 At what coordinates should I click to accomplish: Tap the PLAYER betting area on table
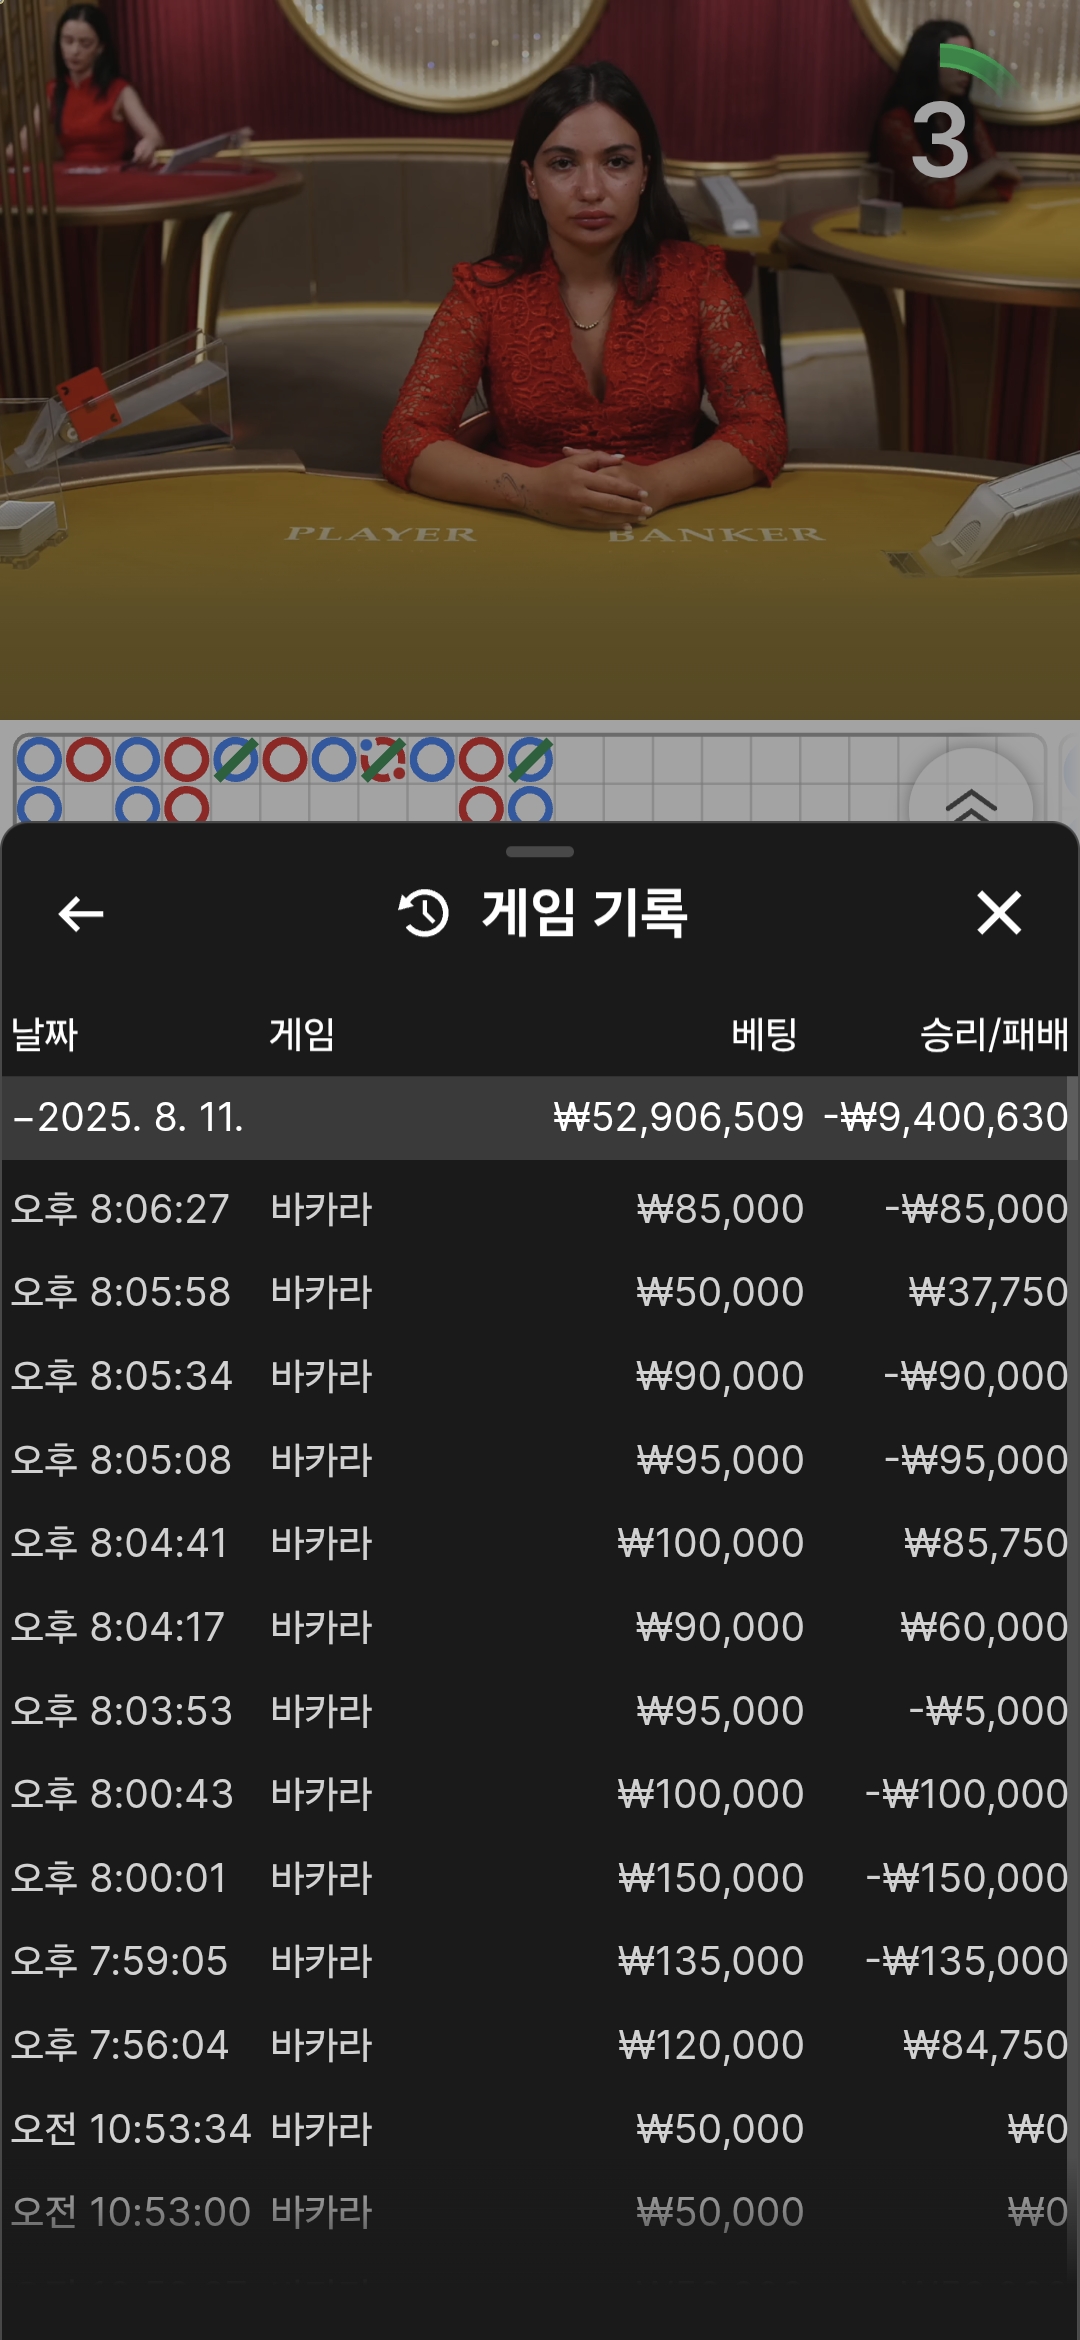[x=381, y=534]
